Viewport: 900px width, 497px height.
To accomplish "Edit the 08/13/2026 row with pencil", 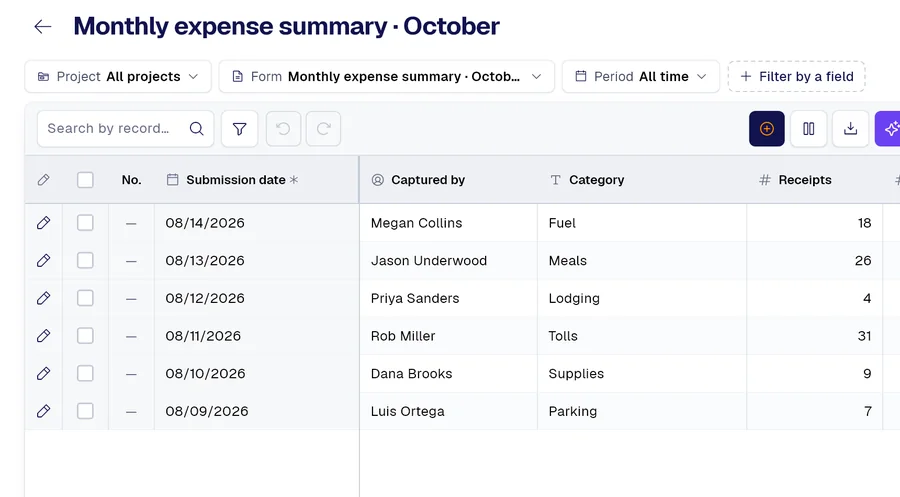I will pos(44,261).
